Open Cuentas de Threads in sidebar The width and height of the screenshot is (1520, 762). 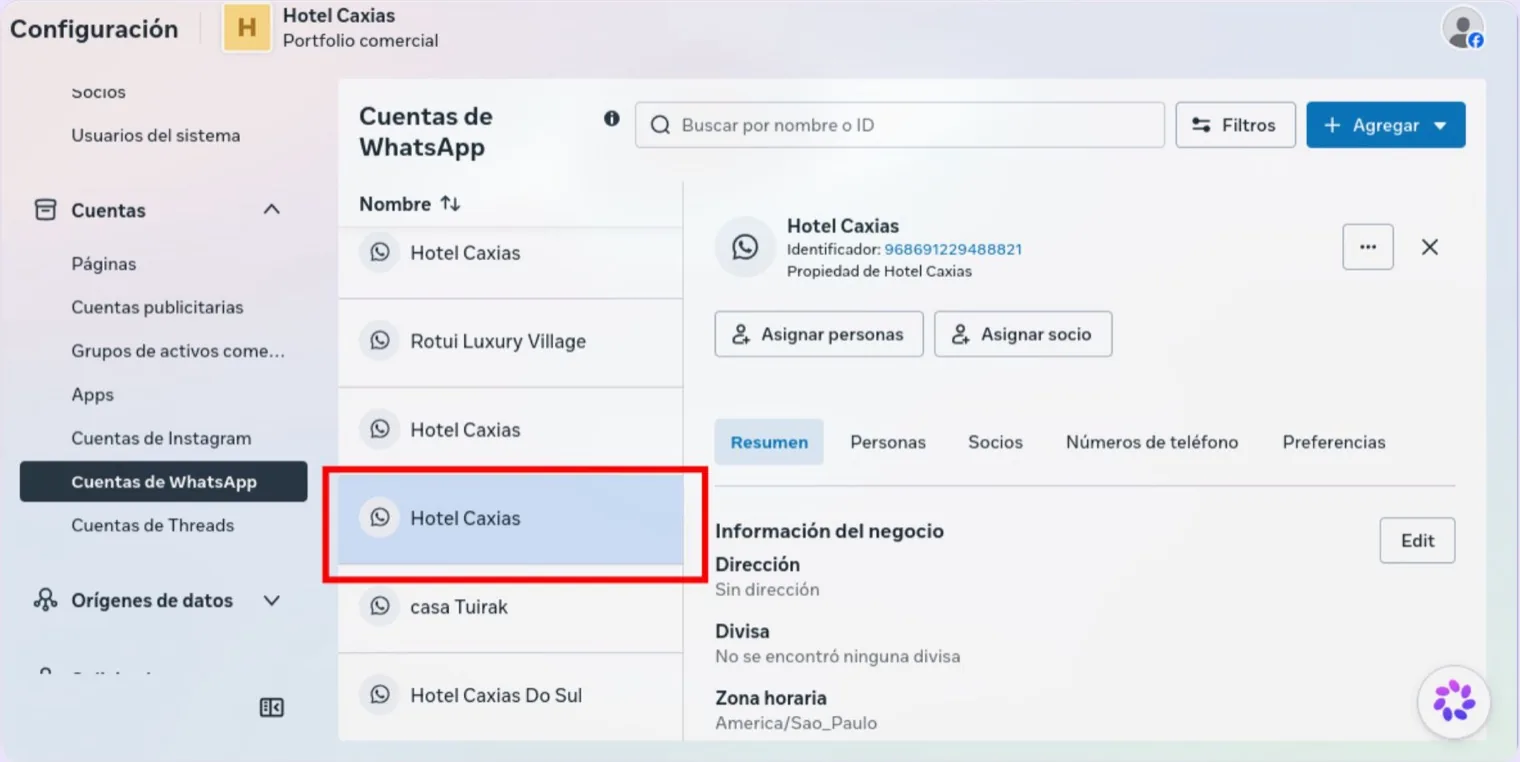tap(152, 525)
